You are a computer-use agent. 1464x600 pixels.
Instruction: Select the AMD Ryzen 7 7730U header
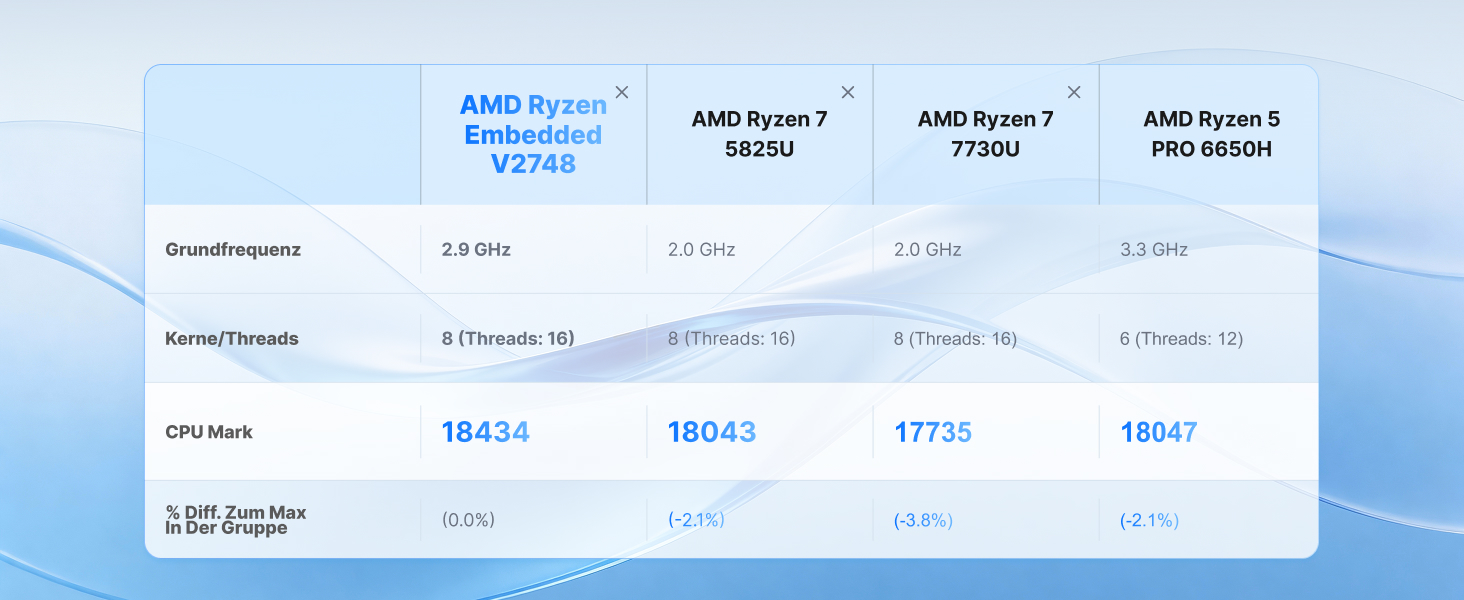(985, 135)
